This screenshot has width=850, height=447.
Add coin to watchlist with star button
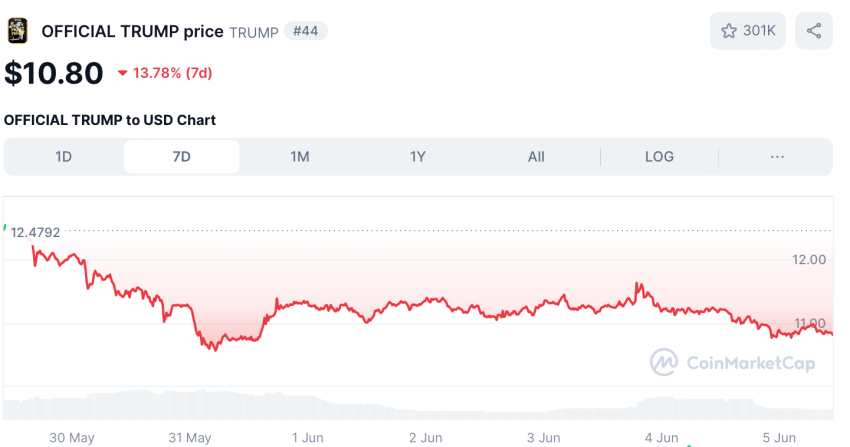click(748, 31)
